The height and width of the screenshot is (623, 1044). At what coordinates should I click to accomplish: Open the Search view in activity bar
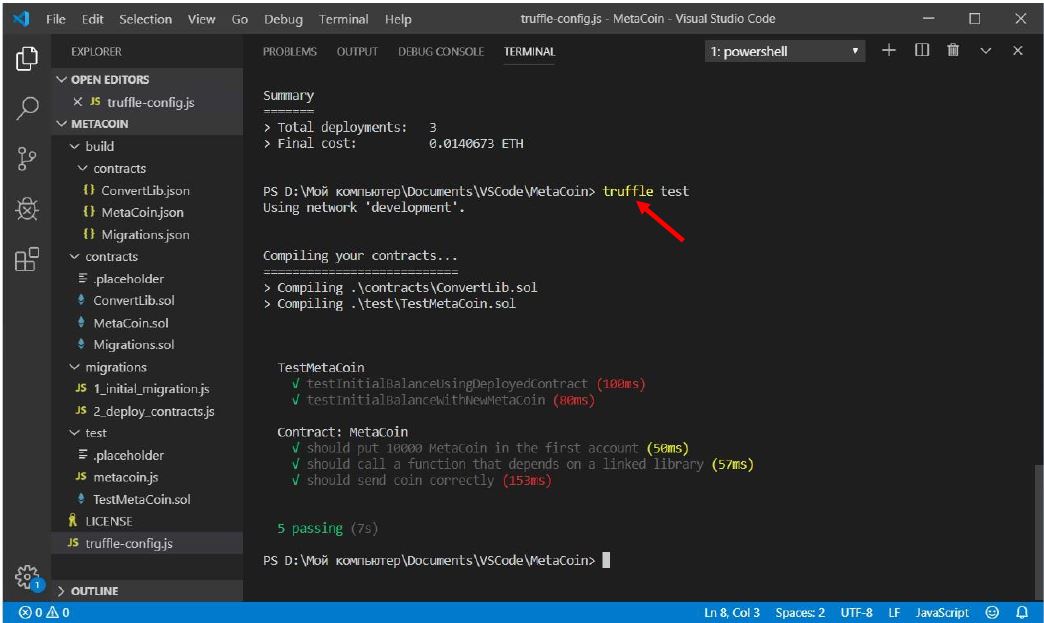(27, 108)
